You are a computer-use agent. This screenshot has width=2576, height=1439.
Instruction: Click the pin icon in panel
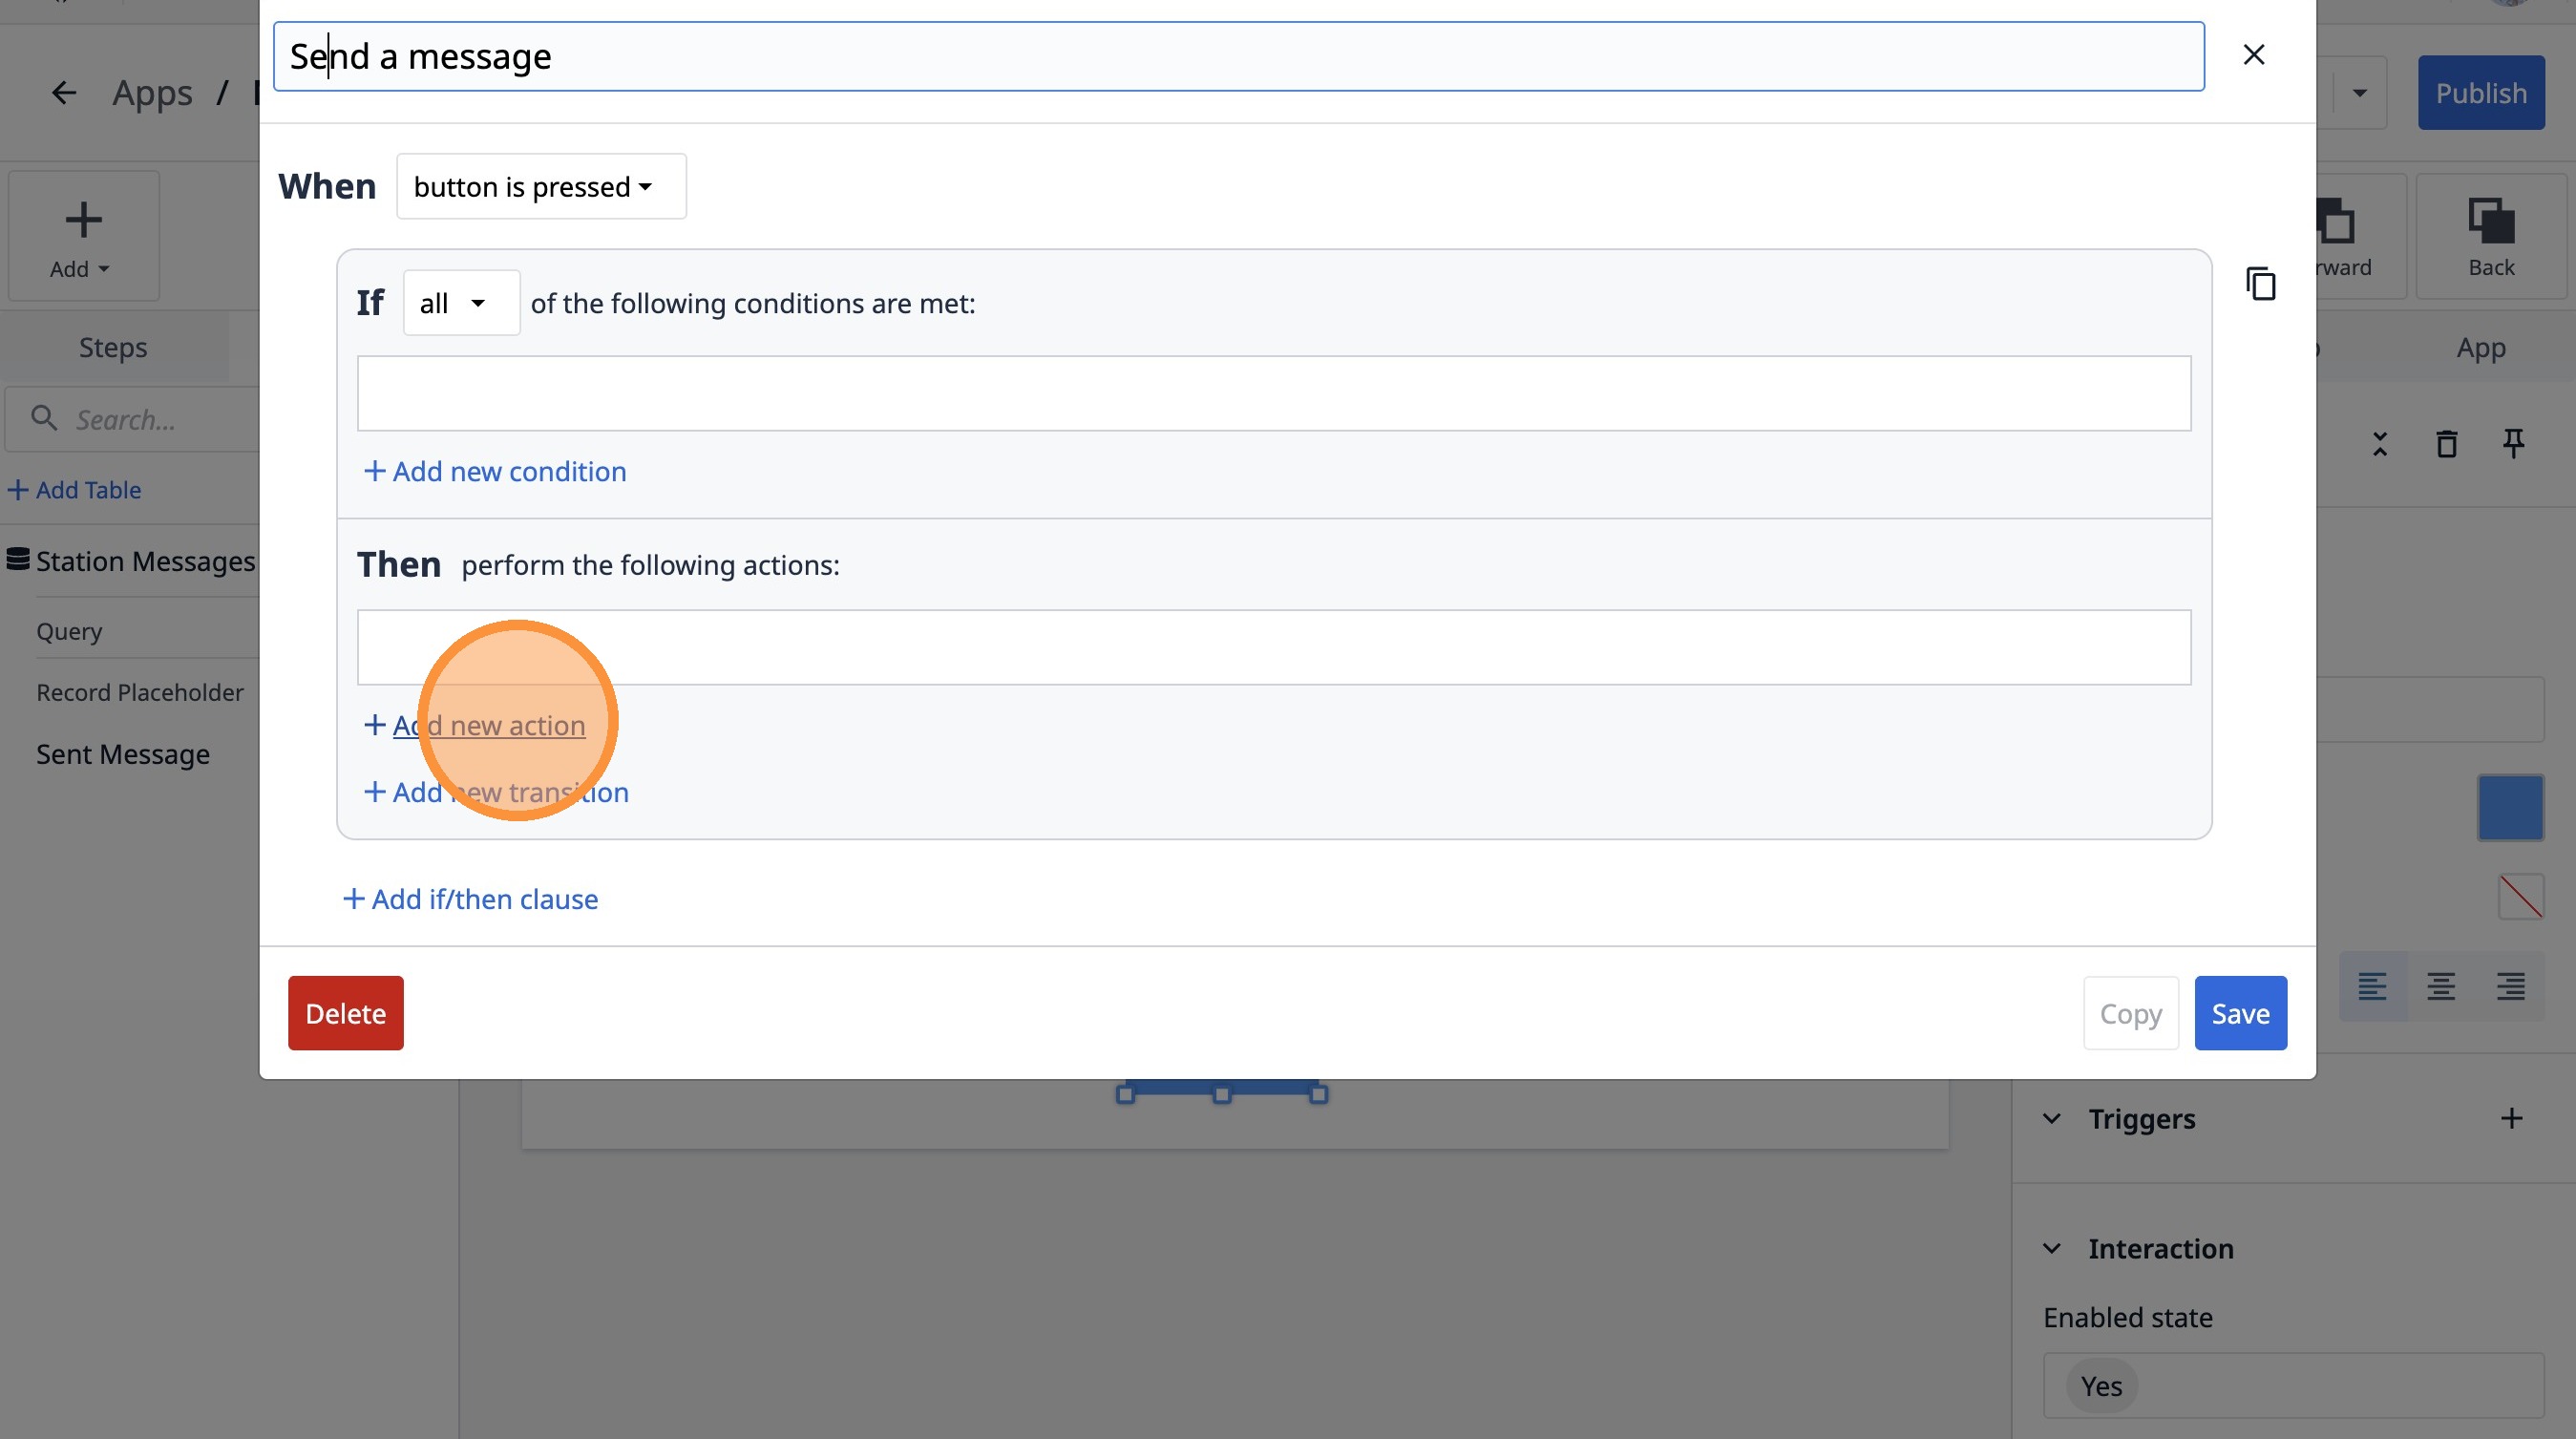pos(2513,443)
